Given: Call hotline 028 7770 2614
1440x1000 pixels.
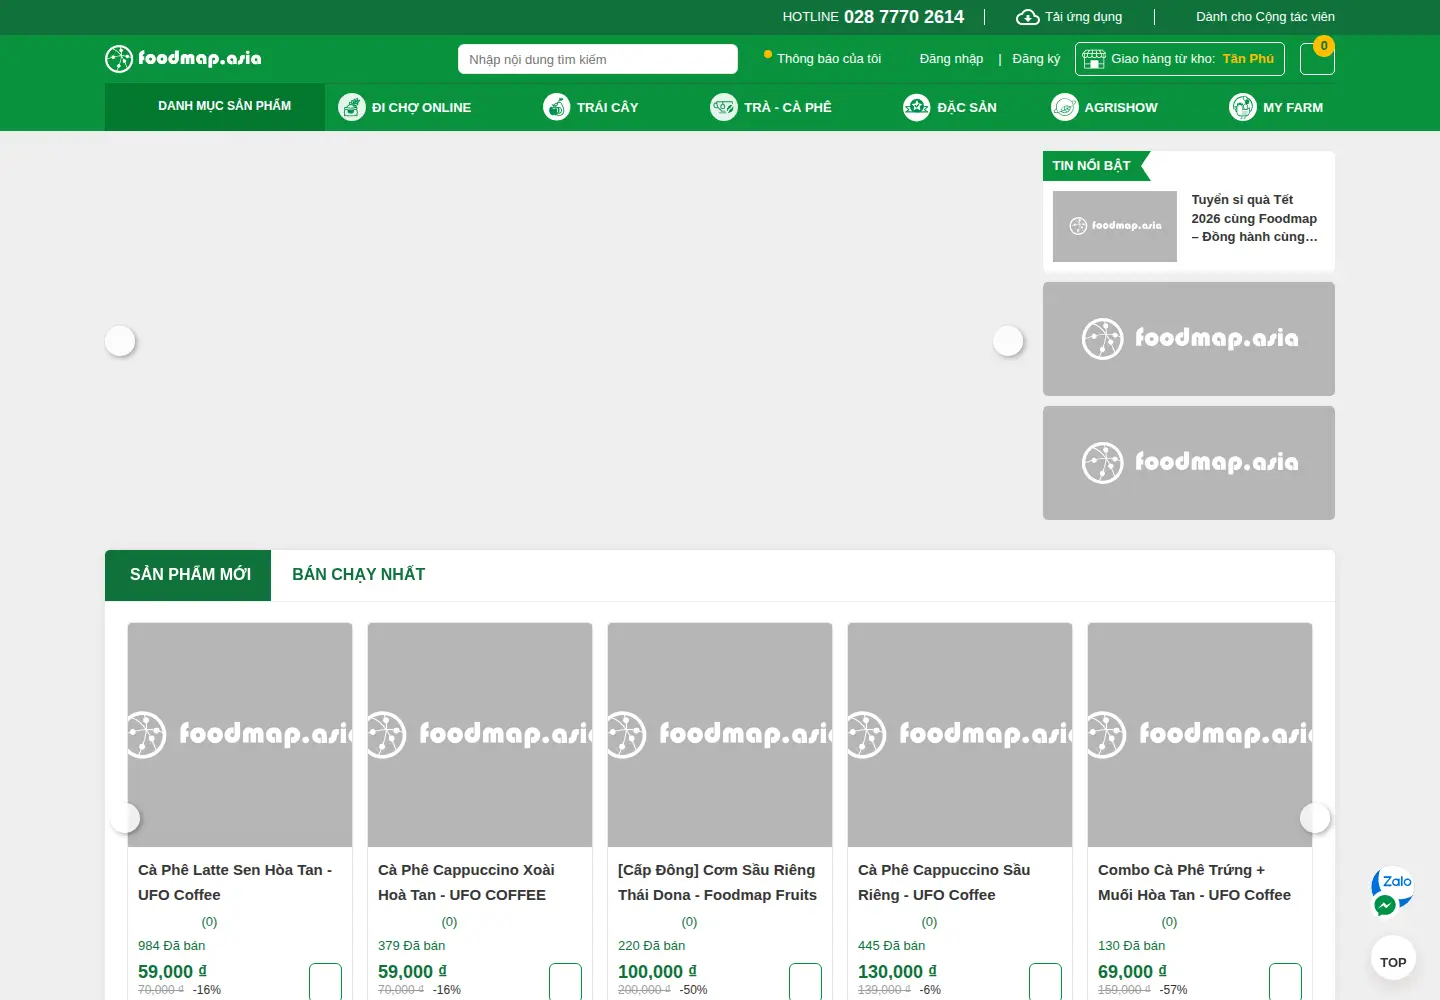Looking at the screenshot, I should point(903,17).
